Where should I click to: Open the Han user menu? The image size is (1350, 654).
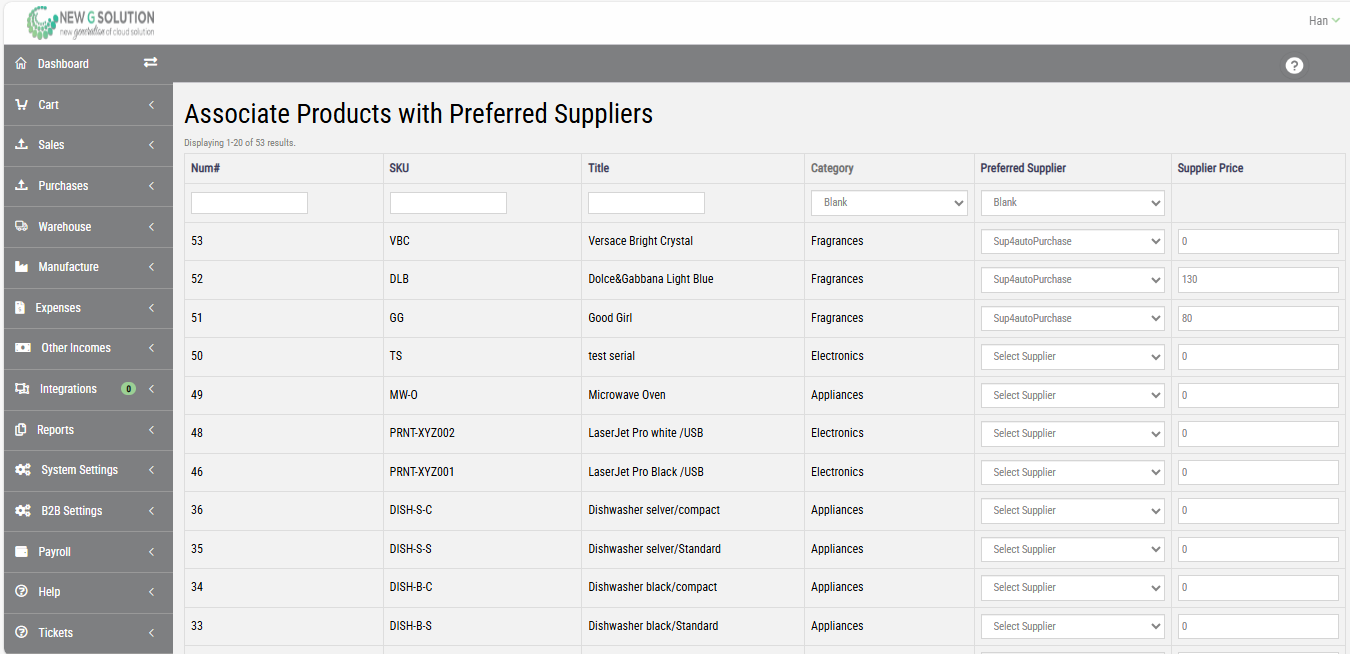point(1324,21)
